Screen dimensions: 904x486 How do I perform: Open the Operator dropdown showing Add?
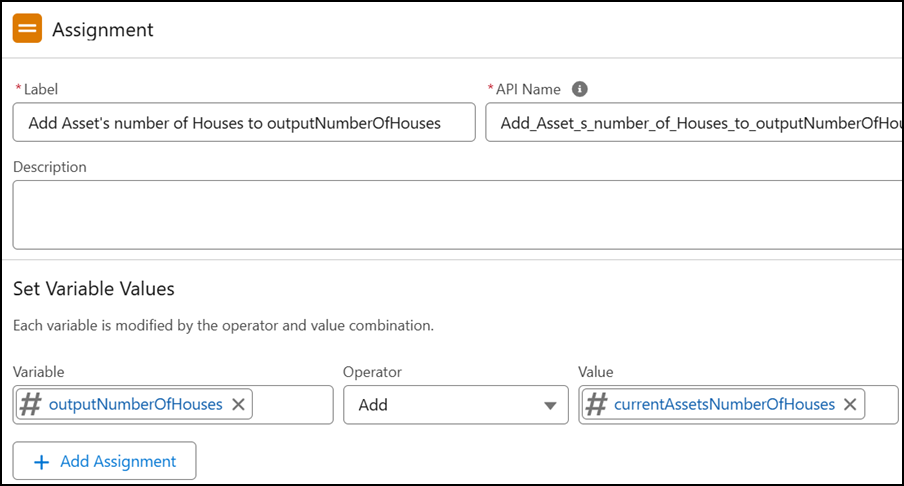pyautogui.click(x=455, y=405)
